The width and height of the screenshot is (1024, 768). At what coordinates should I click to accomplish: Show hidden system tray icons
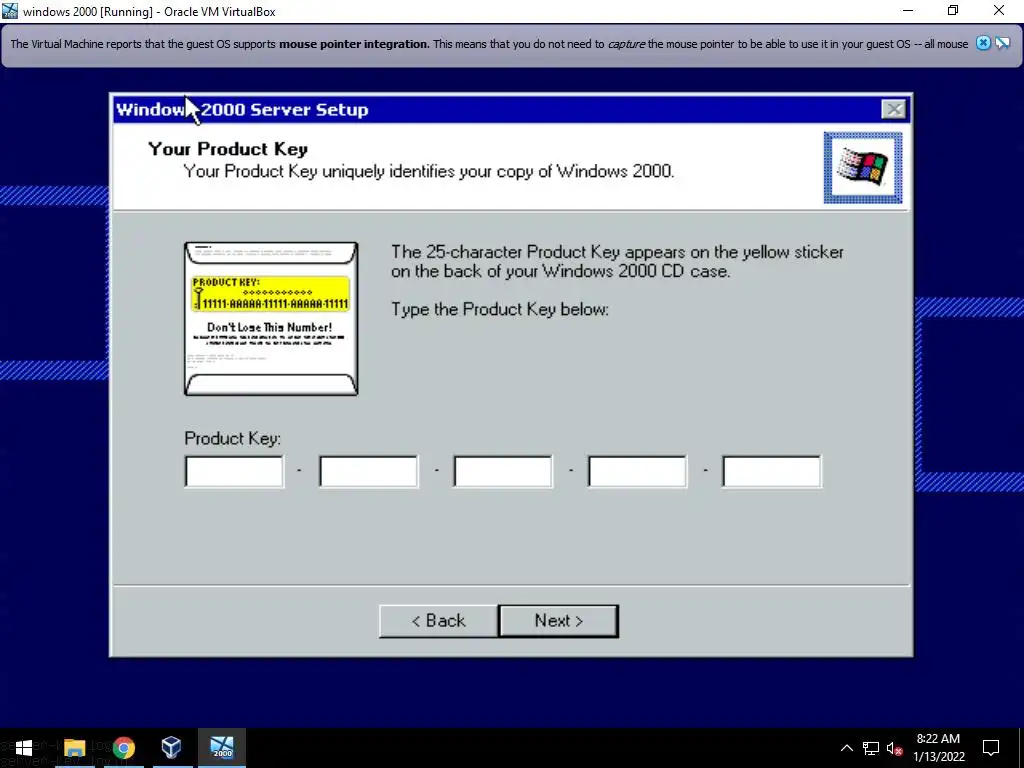point(846,748)
